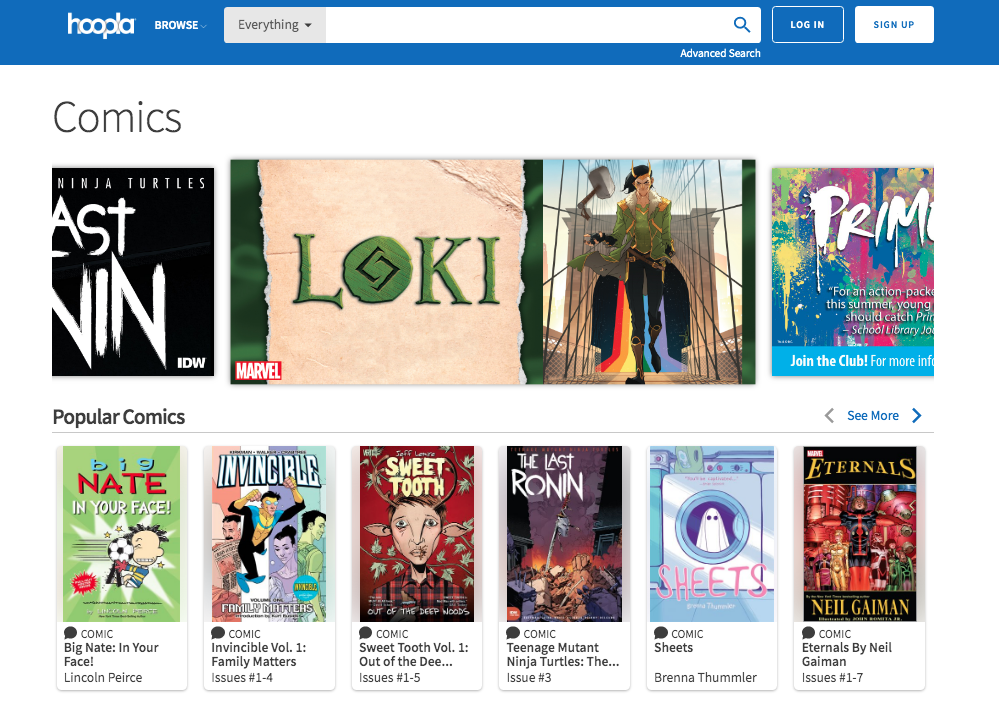Click the next arrow beside See More
The height and width of the screenshot is (725, 999).
[917, 416]
